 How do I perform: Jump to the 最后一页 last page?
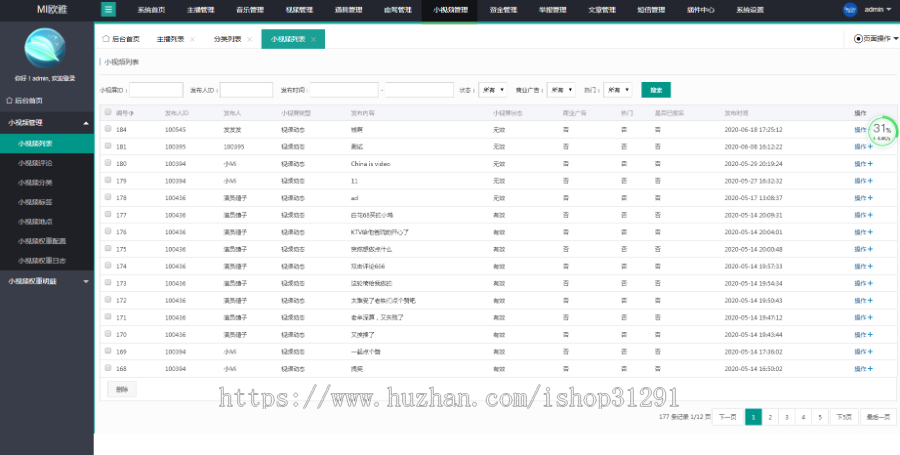[878, 417]
